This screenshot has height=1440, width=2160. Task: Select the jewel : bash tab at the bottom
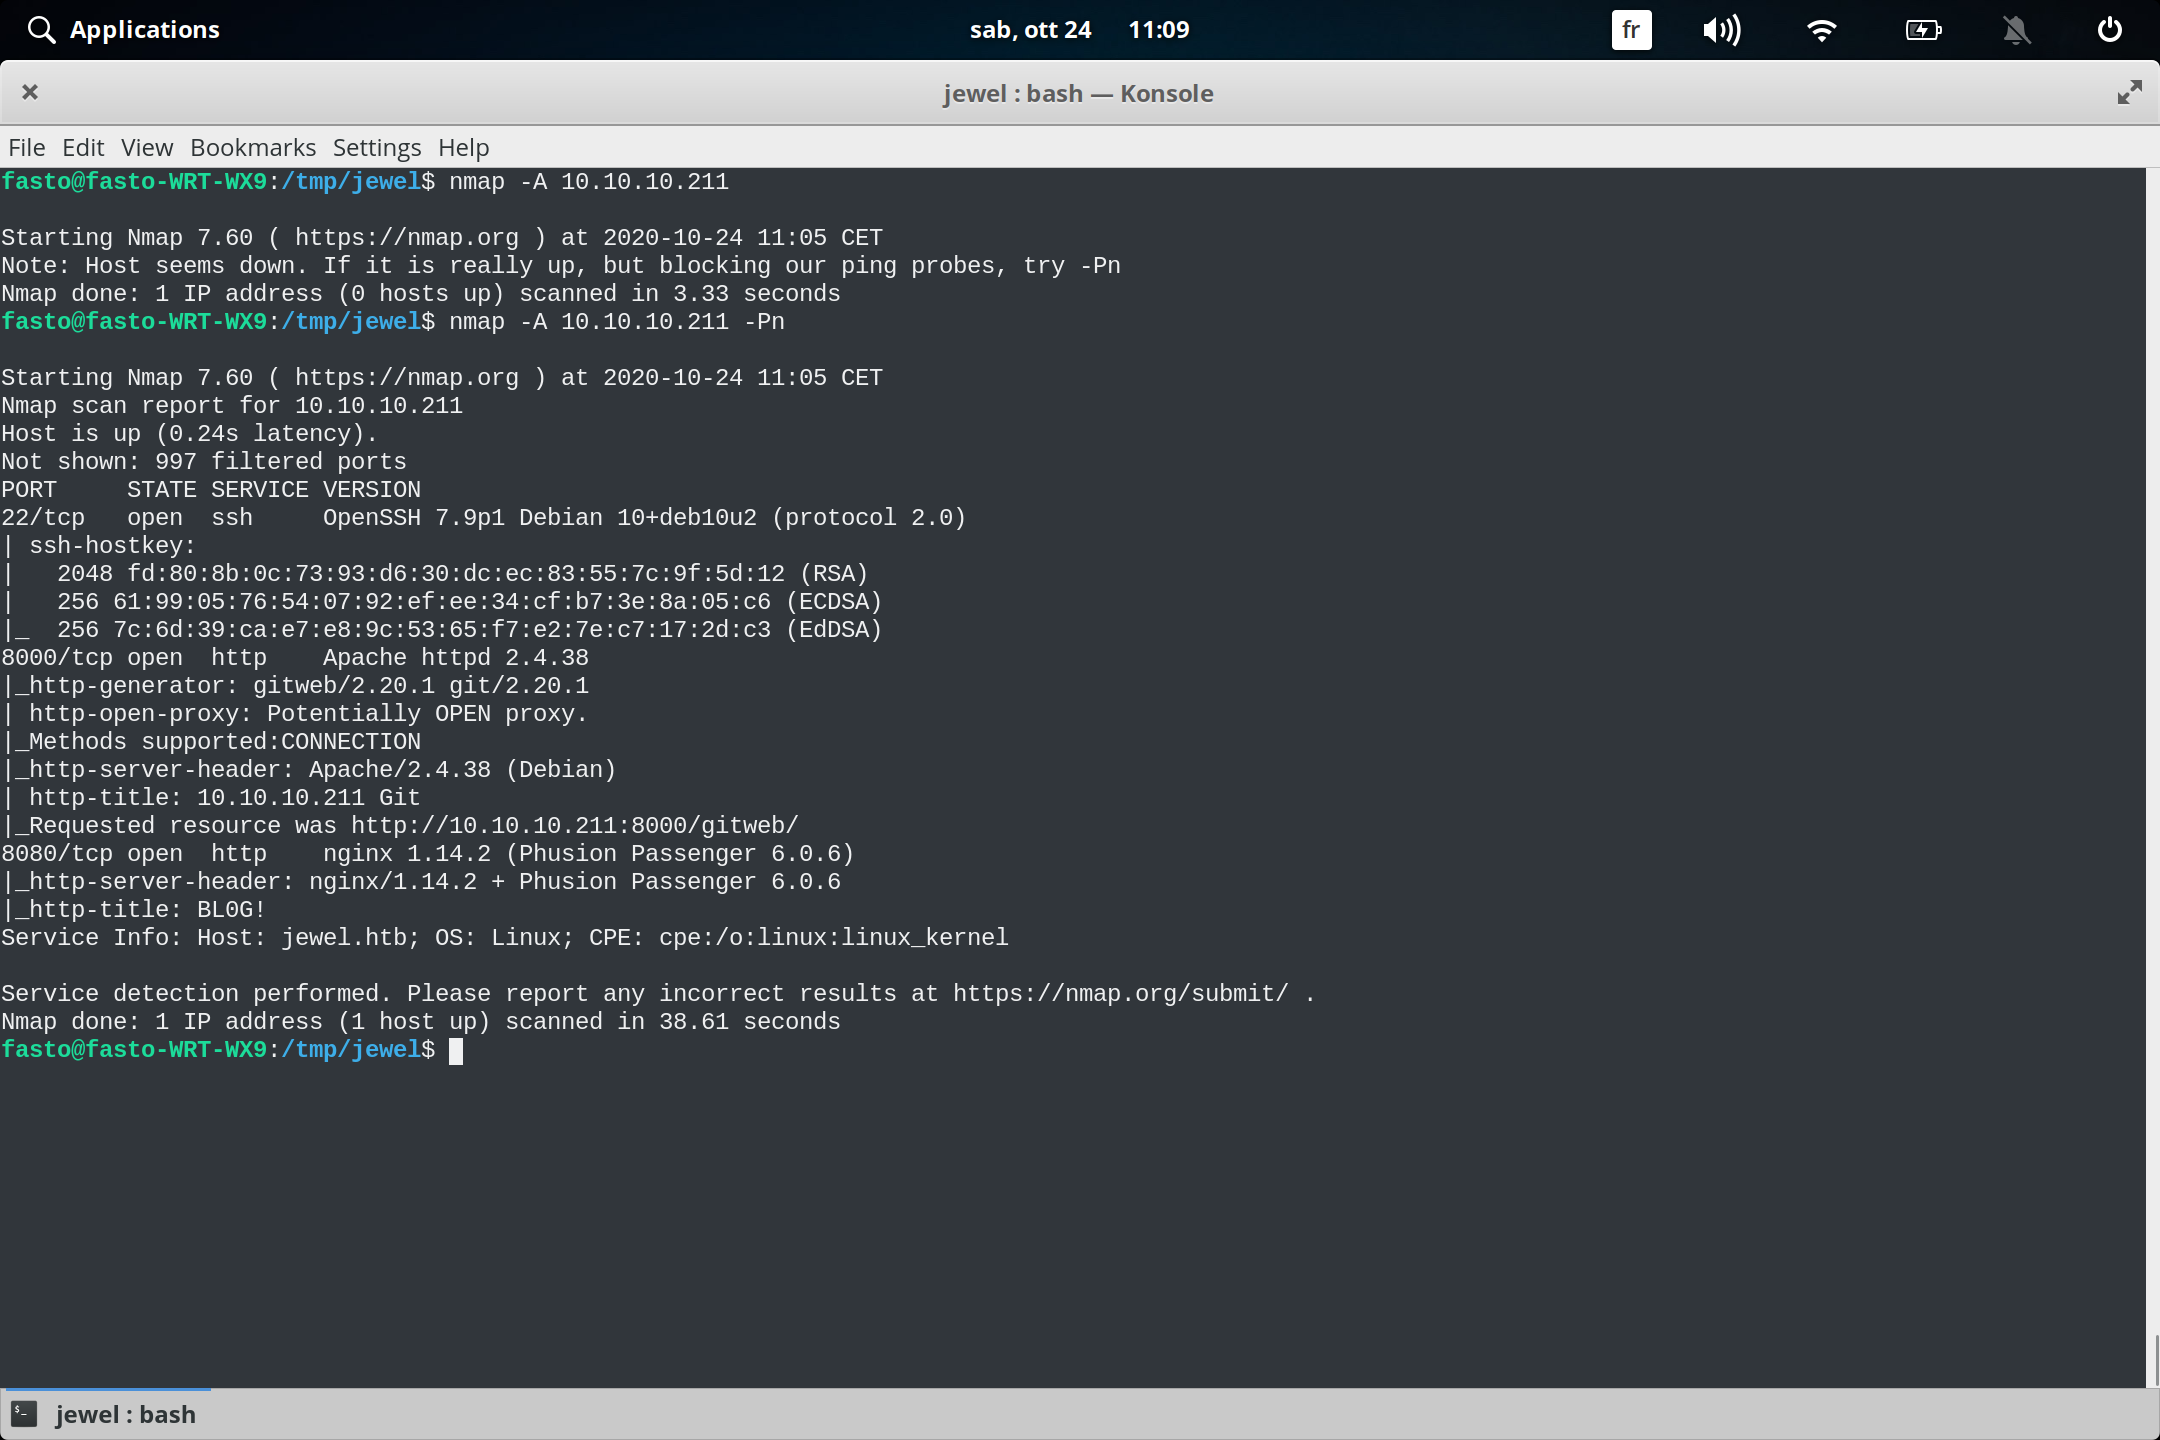pyautogui.click(x=124, y=1413)
